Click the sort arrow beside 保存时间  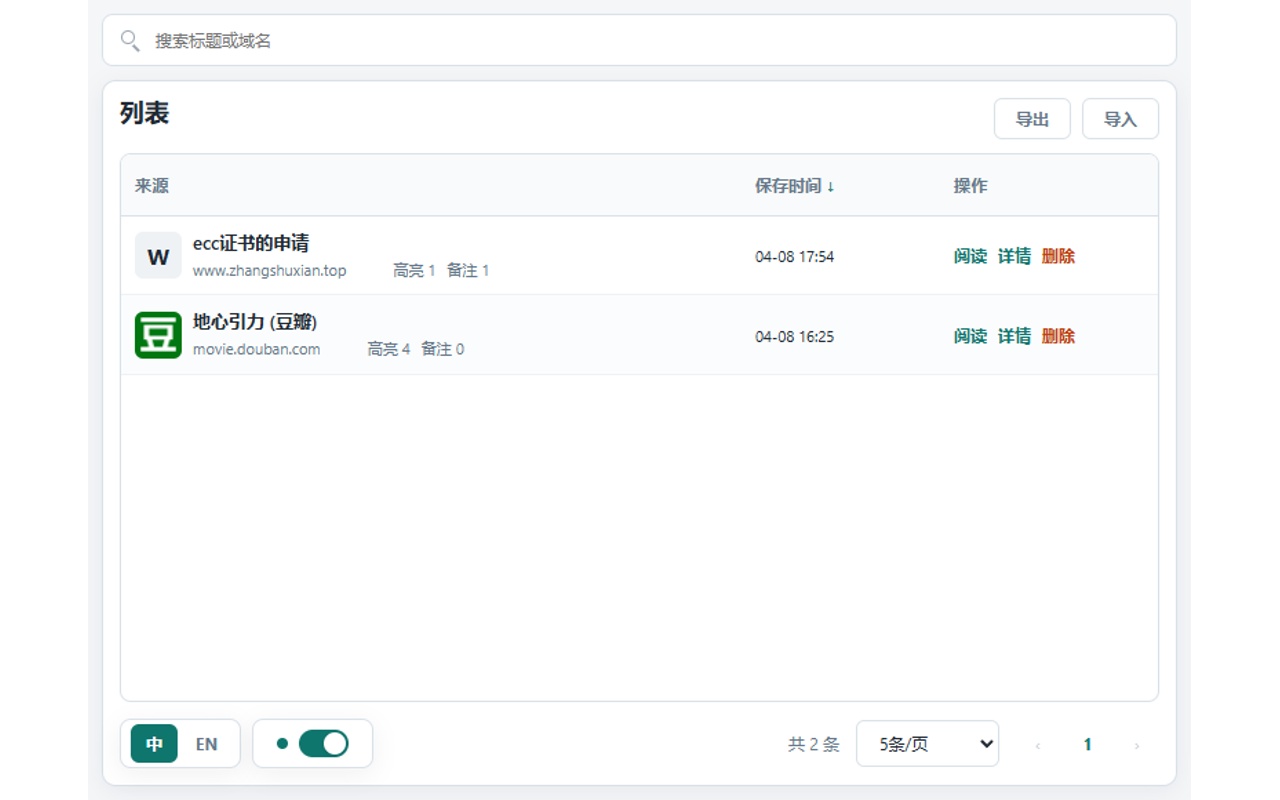click(x=830, y=186)
